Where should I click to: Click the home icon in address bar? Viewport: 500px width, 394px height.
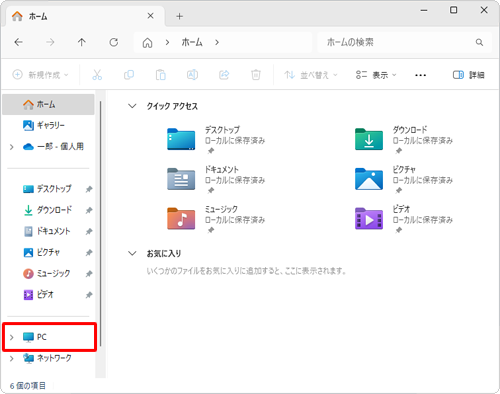coord(147,43)
